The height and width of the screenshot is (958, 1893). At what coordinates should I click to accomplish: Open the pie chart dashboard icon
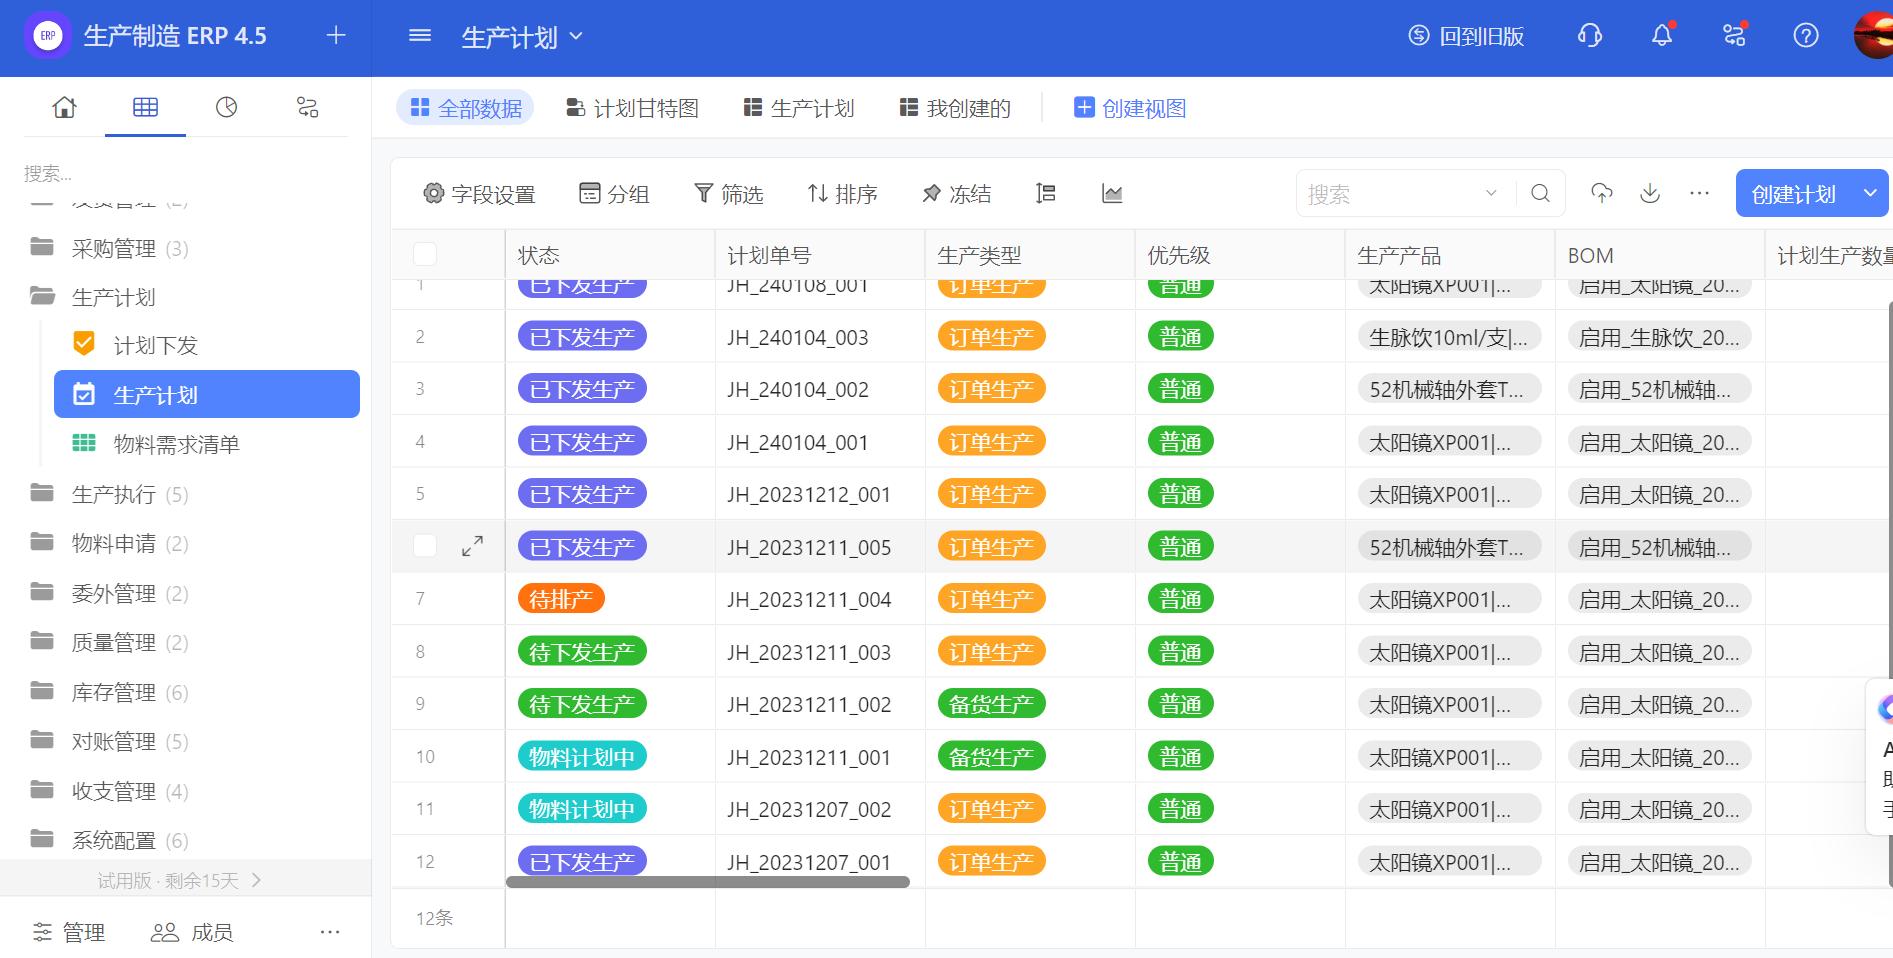pyautogui.click(x=227, y=107)
